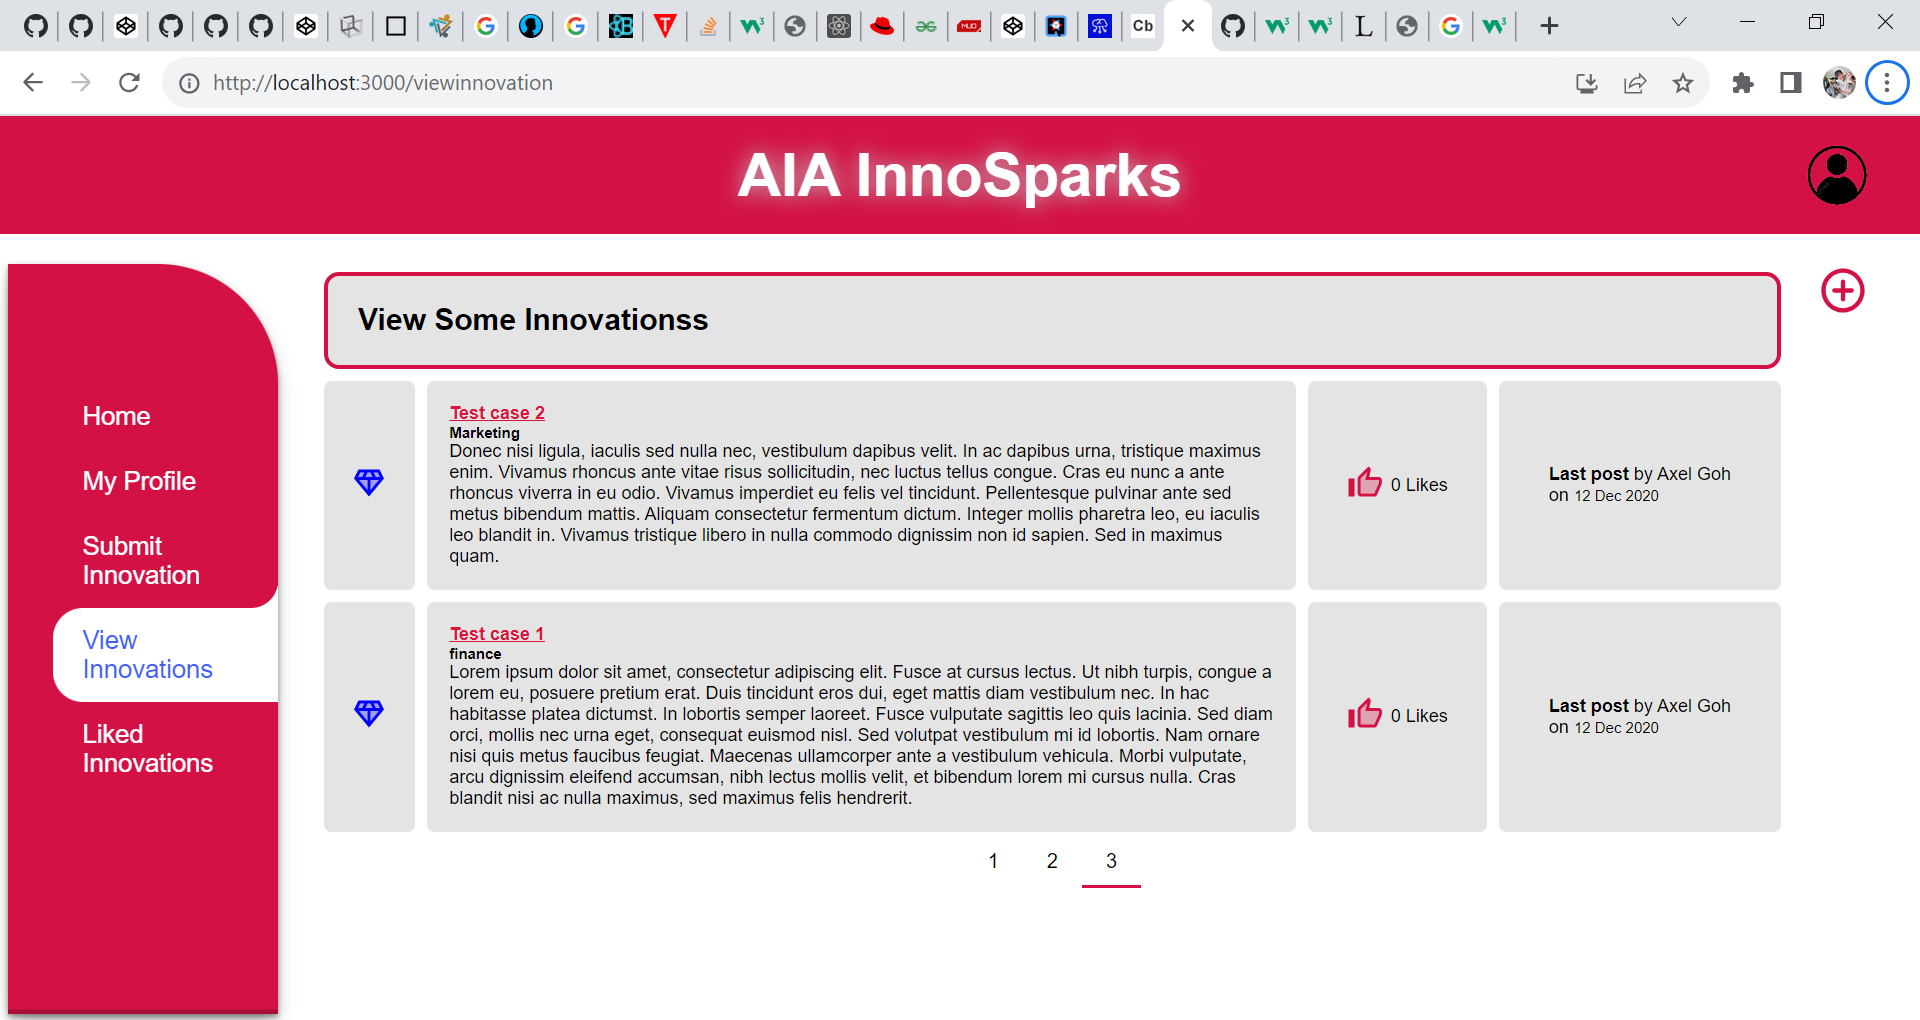The image size is (1920, 1020).
Task: Open a new browser tab
Action: click(1549, 26)
